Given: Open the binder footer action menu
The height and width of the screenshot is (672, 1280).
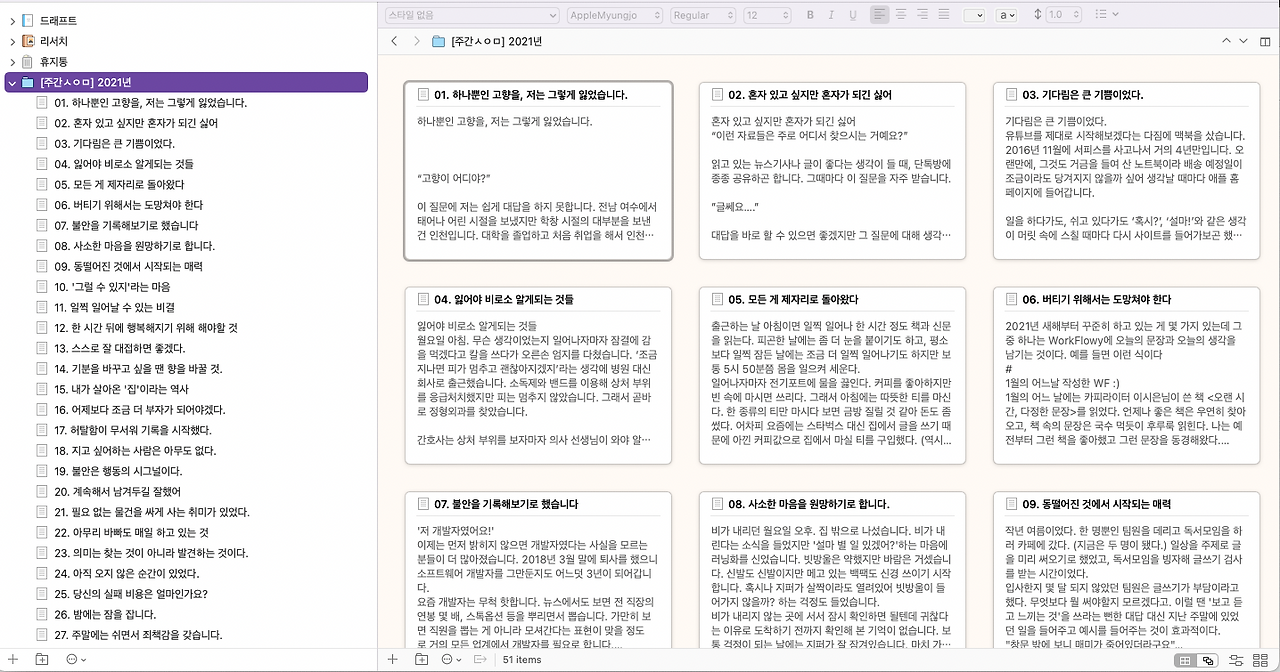Looking at the screenshot, I should coord(76,659).
